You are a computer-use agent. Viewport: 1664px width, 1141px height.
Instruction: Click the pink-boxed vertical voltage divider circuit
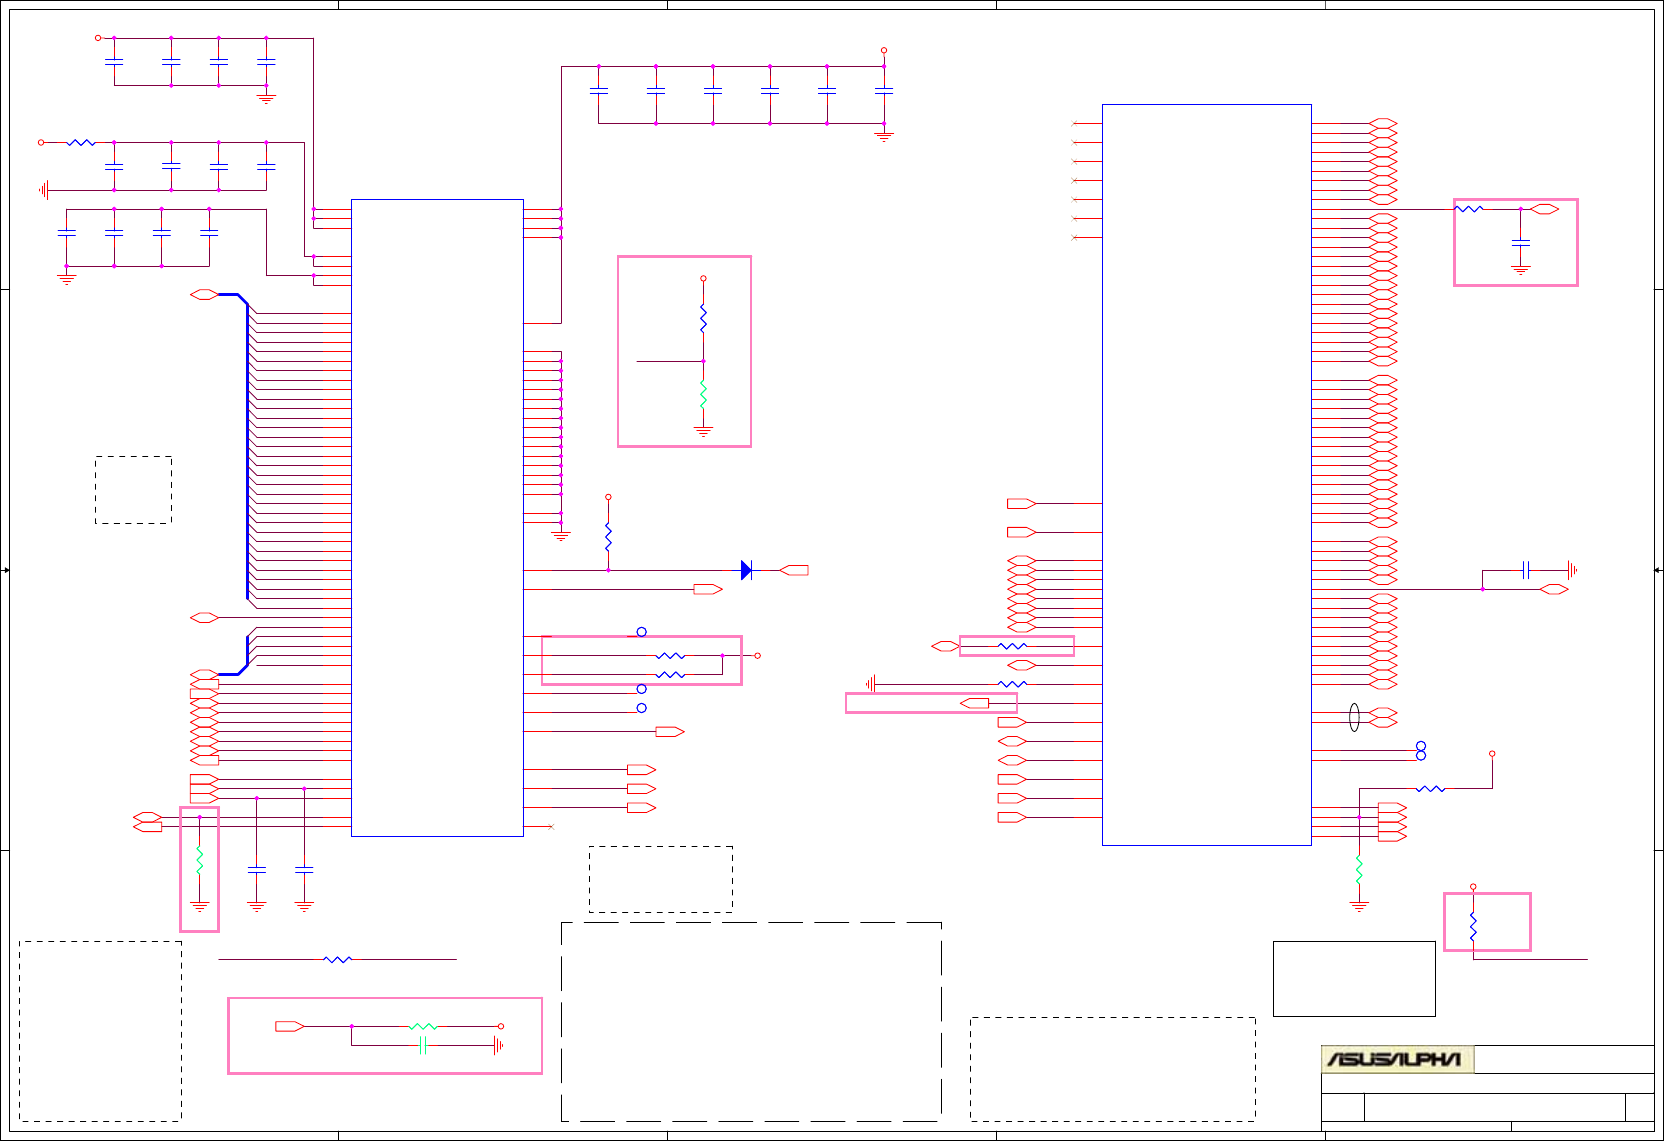(684, 351)
